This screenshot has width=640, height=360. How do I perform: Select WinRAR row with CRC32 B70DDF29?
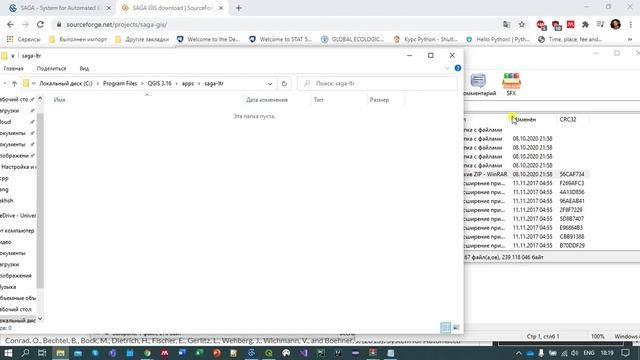tap(527, 246)
